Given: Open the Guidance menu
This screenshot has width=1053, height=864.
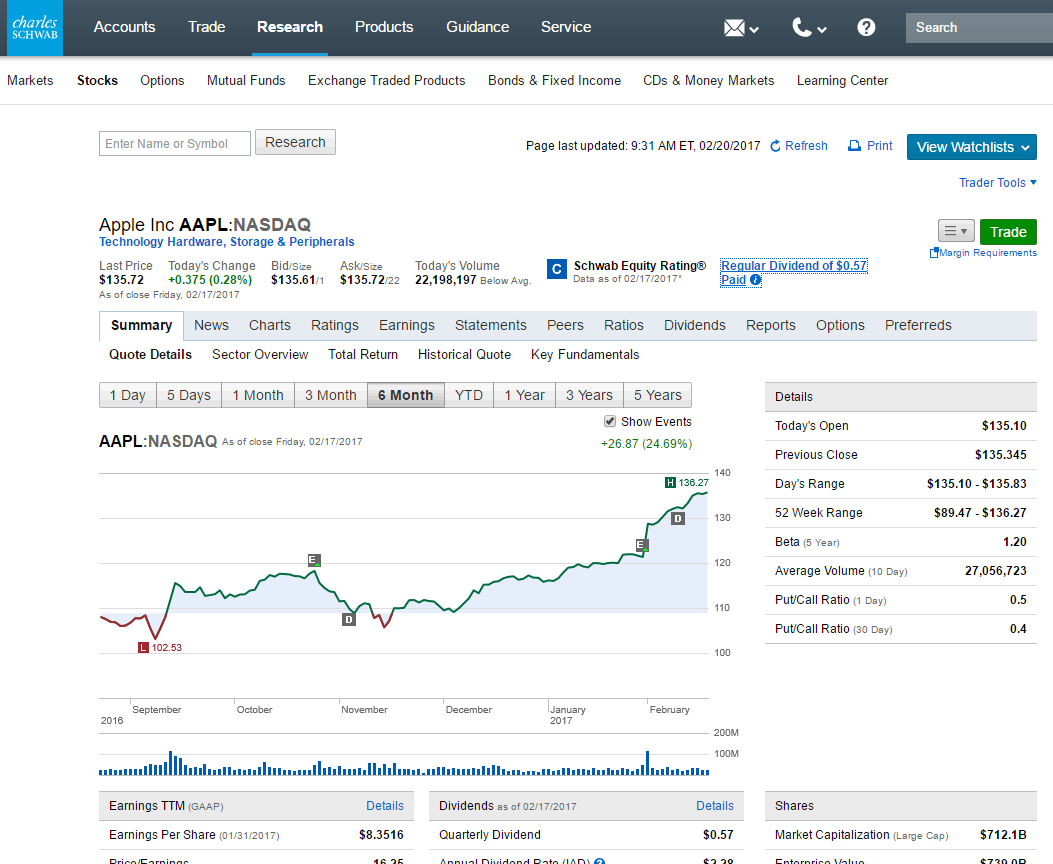Looking at the screenshot, I should click(x=477, y=28).
